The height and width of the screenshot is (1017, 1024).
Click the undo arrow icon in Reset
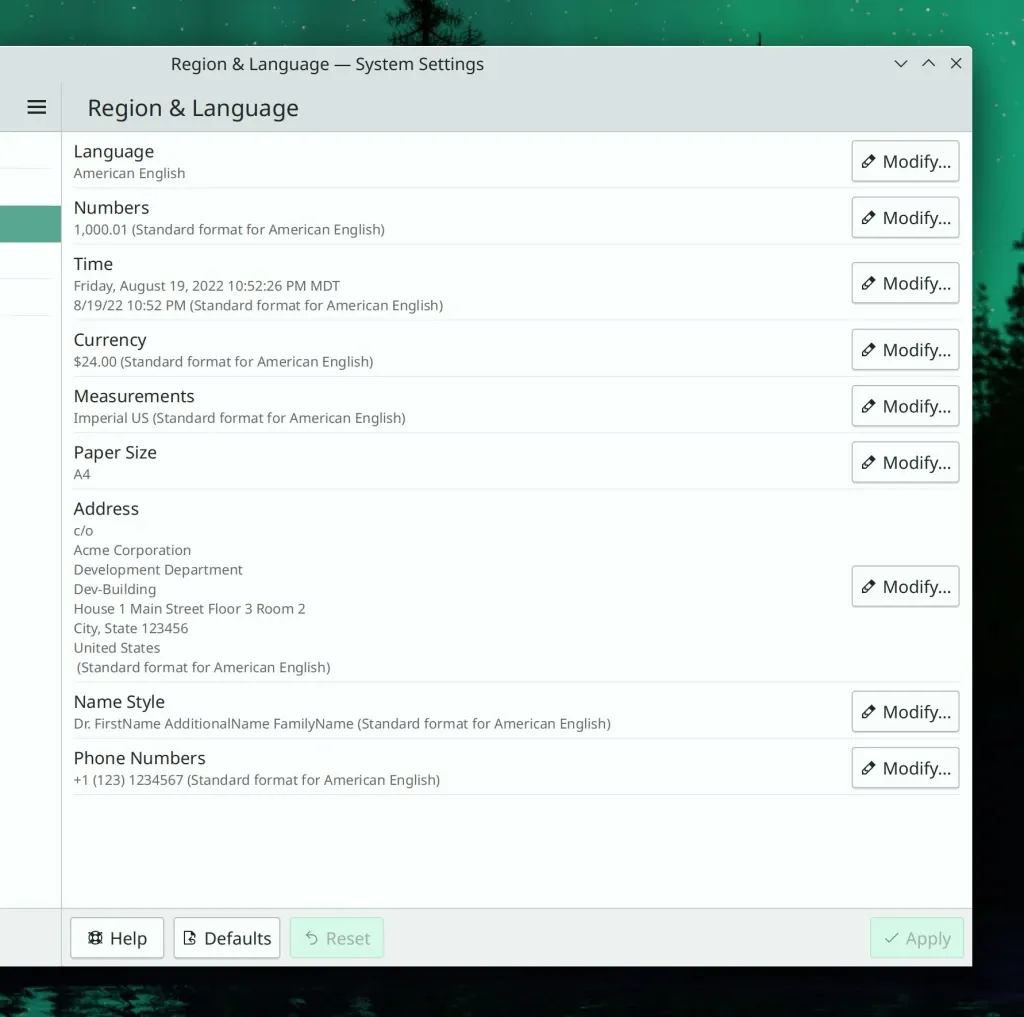point(310,938)
